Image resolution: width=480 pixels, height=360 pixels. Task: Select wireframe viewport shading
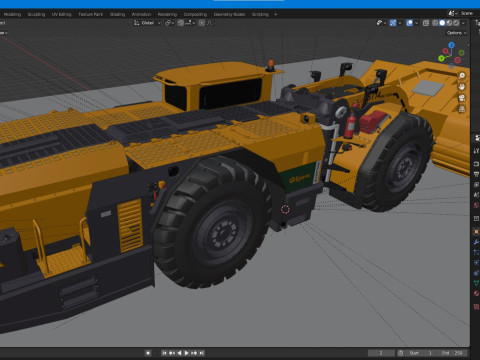(x=435, y=23)
